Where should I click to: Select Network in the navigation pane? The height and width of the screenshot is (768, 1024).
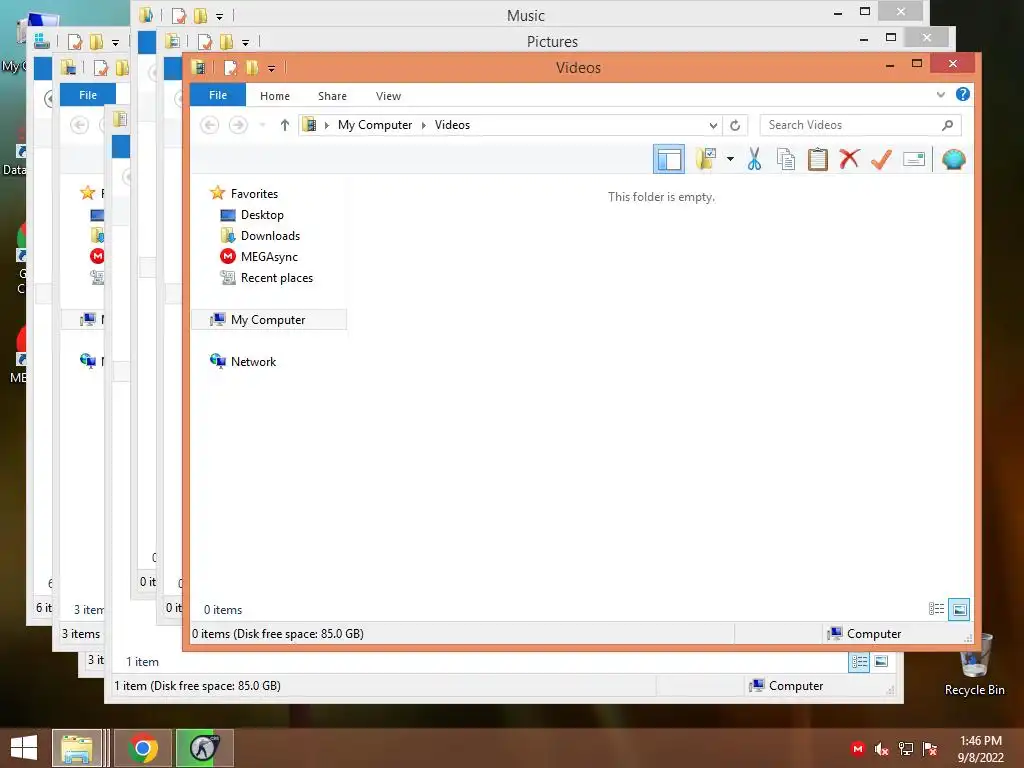(x=253, y=362)
